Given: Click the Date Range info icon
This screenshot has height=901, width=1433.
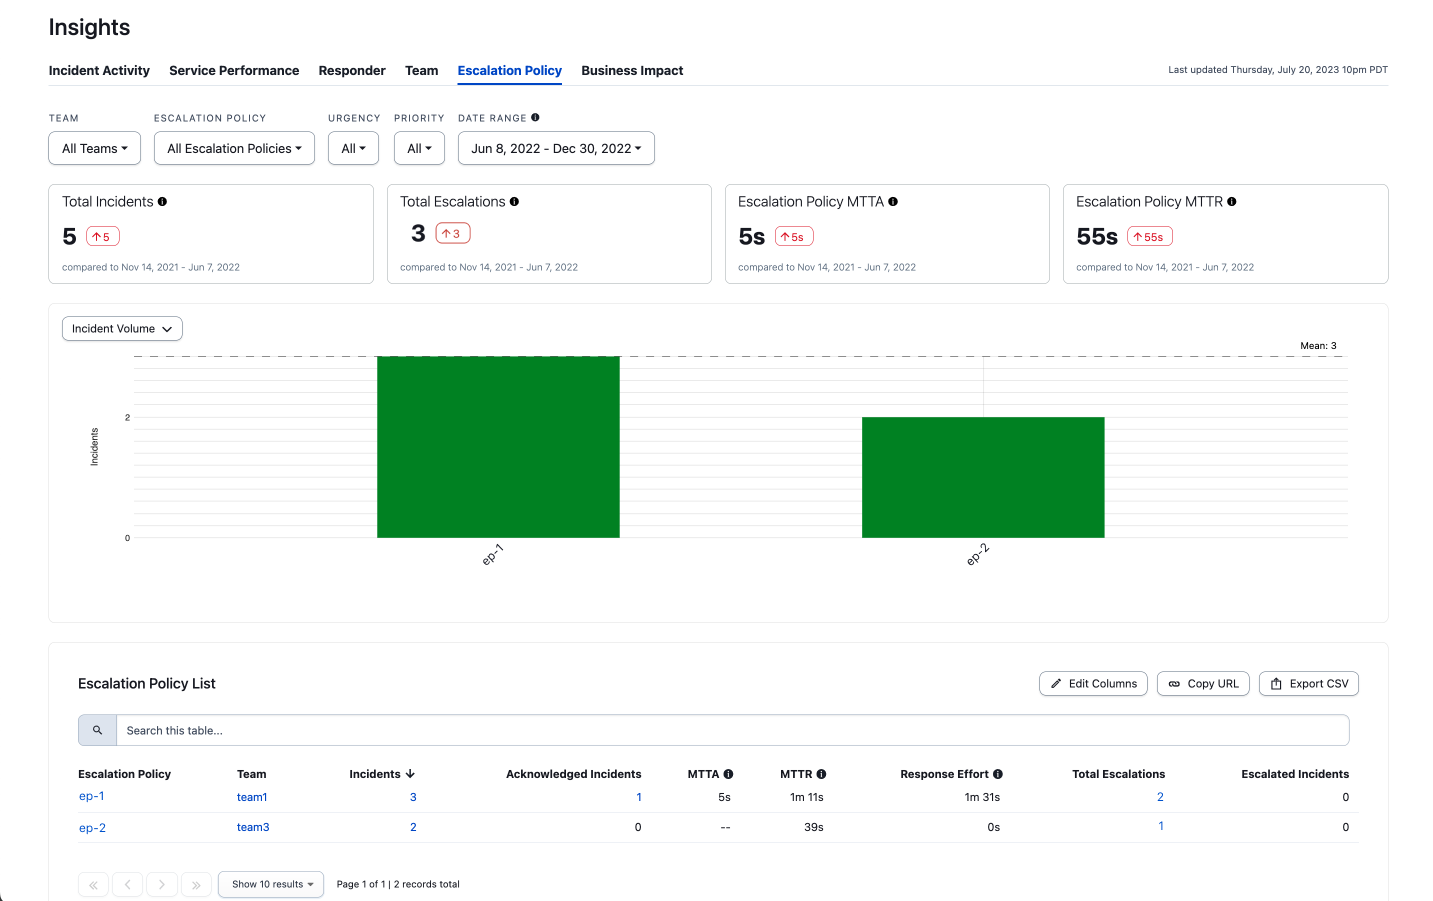Looking at the screenshot, I should 535,118.
